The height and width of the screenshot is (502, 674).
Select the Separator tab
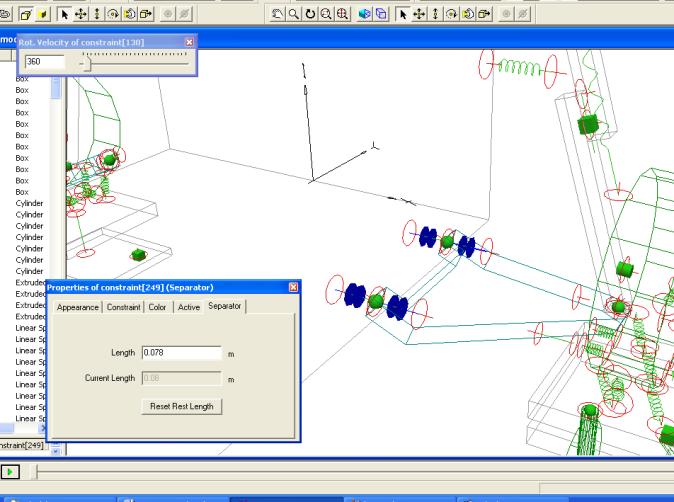[224, 306]
